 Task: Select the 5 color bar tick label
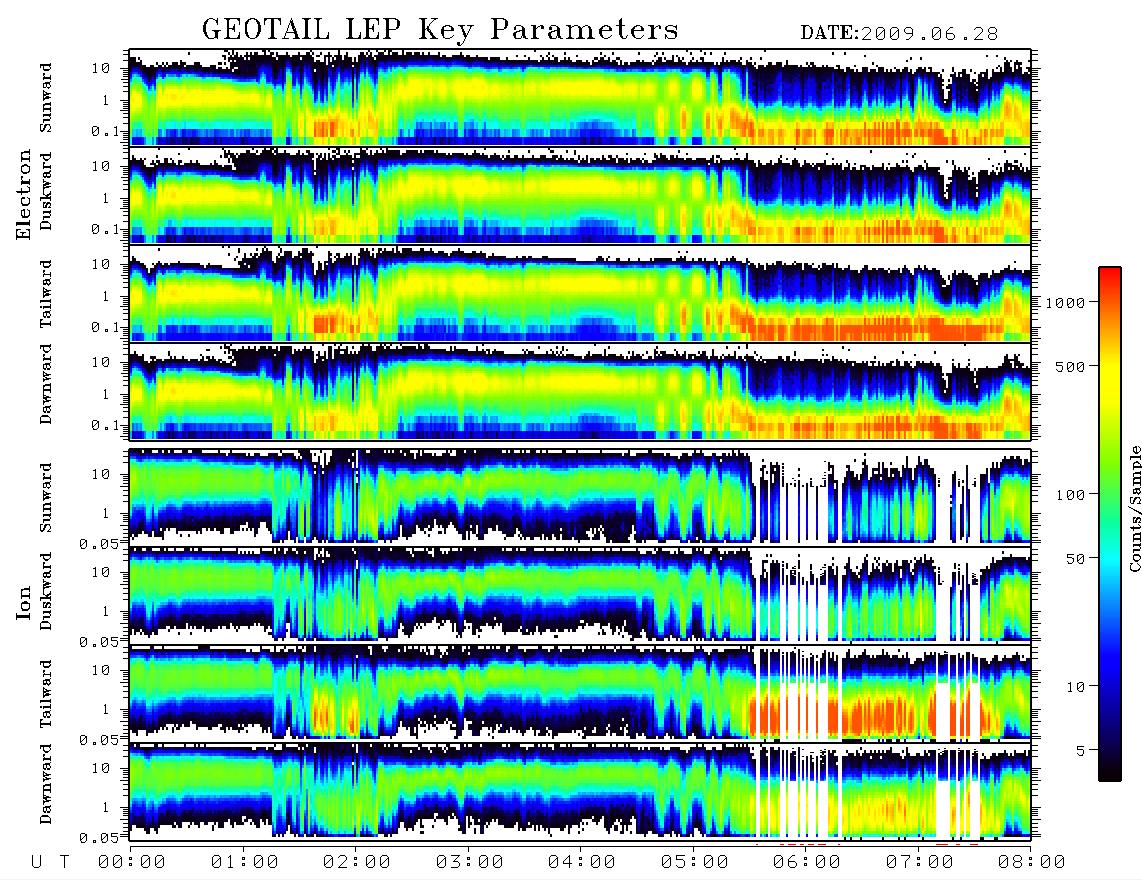(x=1081, y=751)
